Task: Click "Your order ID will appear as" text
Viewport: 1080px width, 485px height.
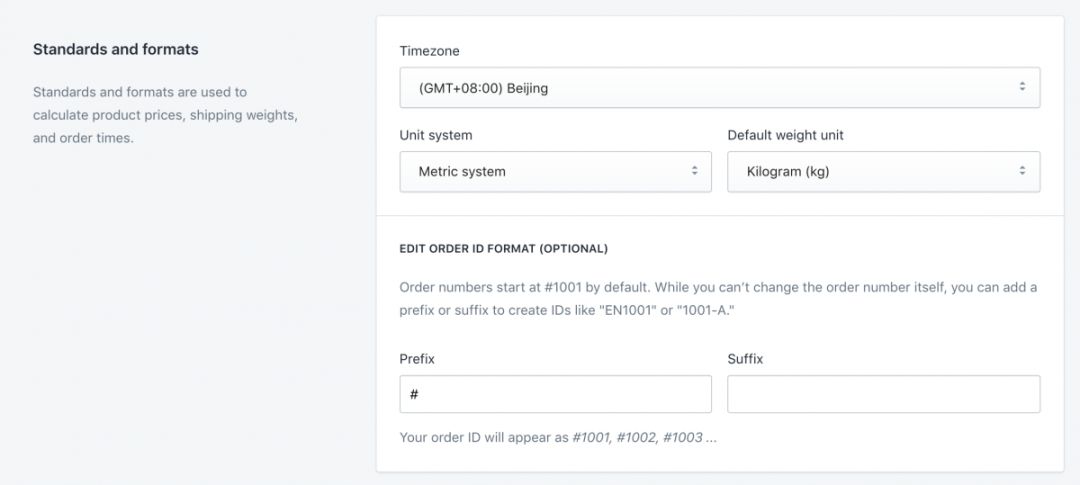Action: tap(484, 437)
